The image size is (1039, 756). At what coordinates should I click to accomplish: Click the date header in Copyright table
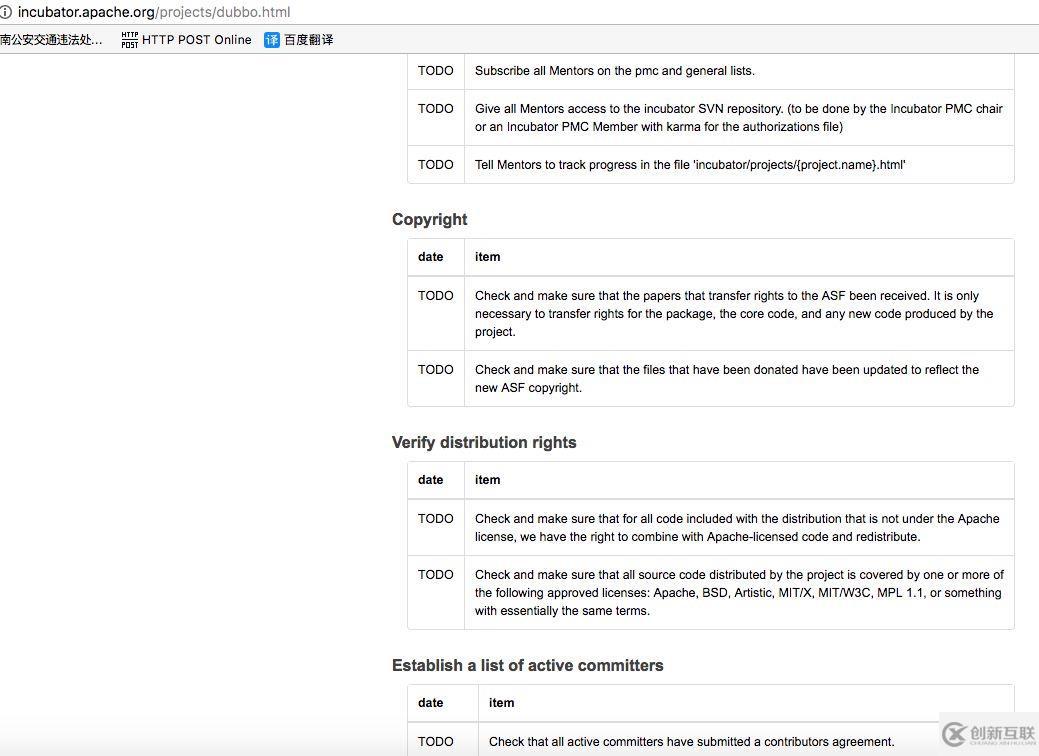click(431, 257)
